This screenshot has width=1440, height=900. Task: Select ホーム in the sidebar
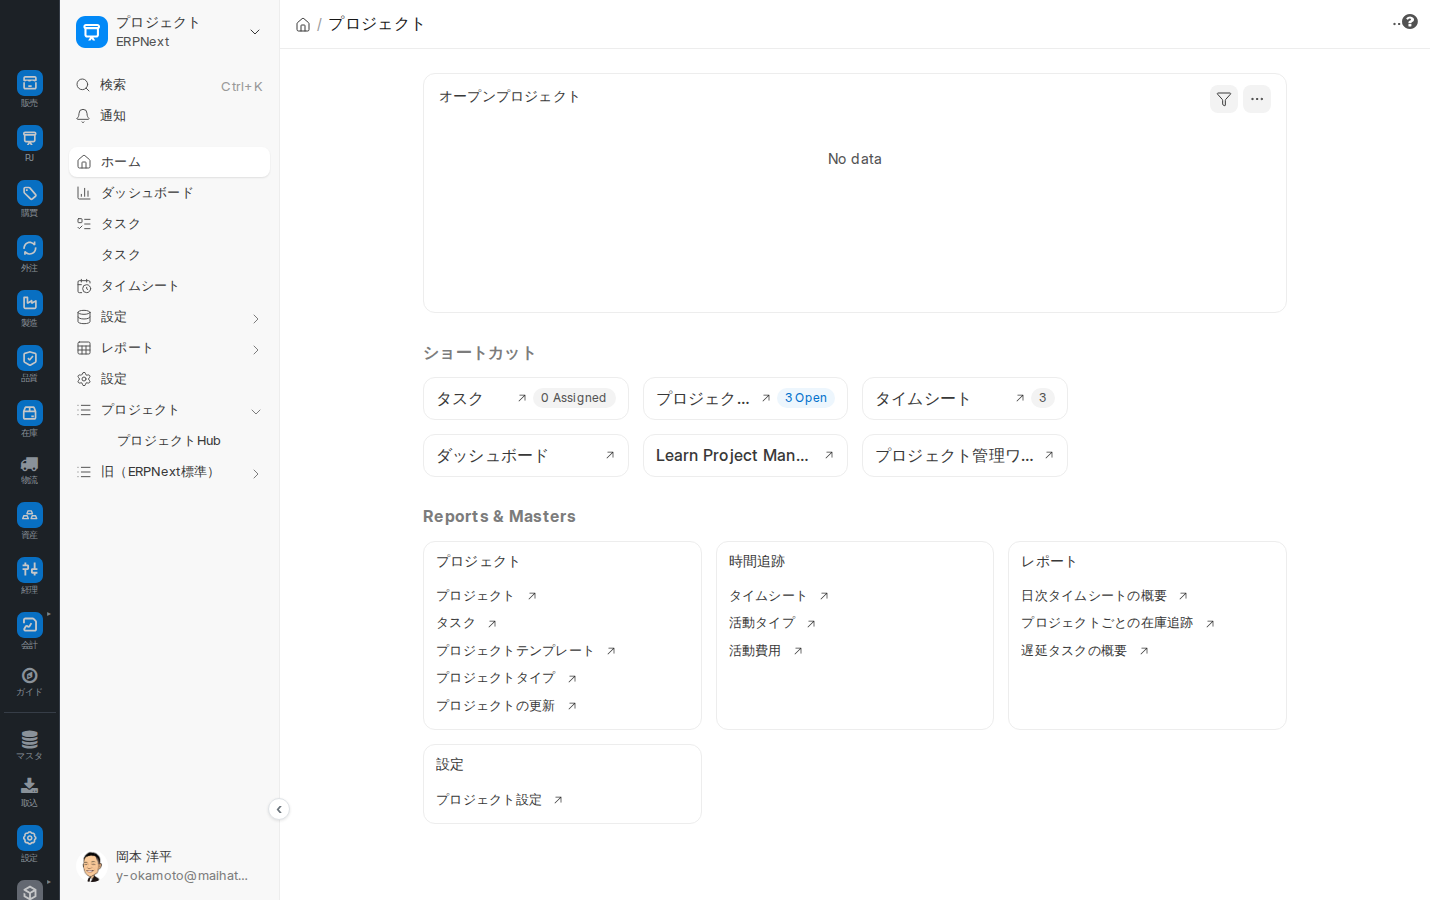[x=169, y=162]
